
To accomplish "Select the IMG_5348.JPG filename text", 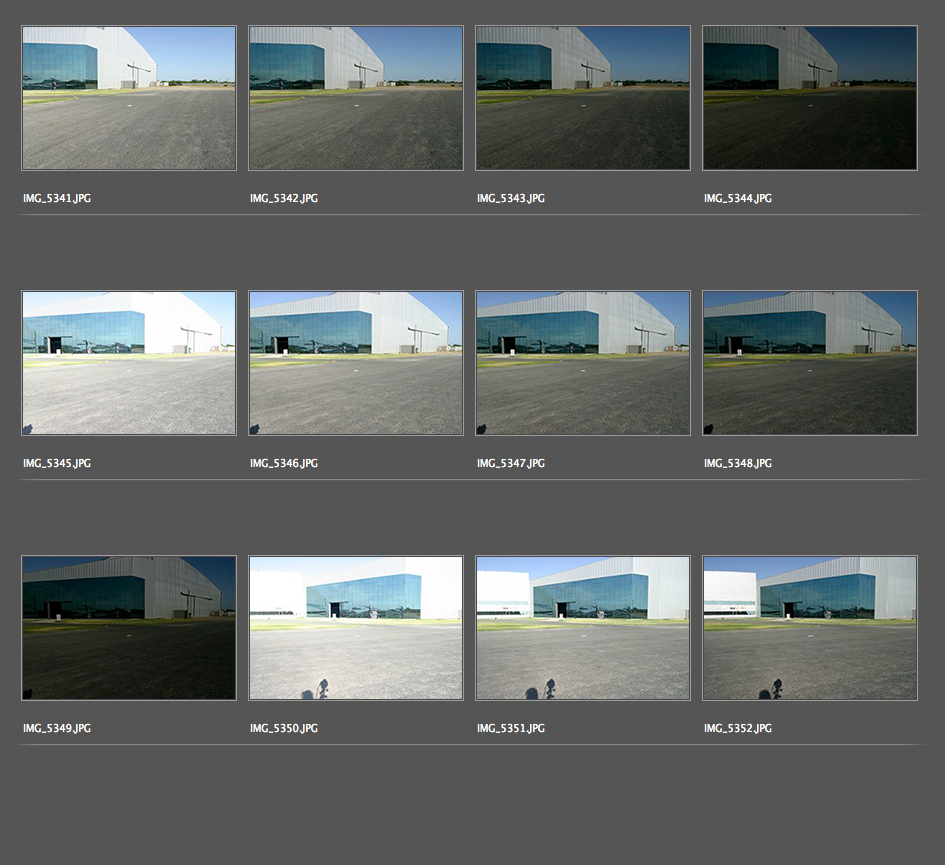I will (738, 464).
